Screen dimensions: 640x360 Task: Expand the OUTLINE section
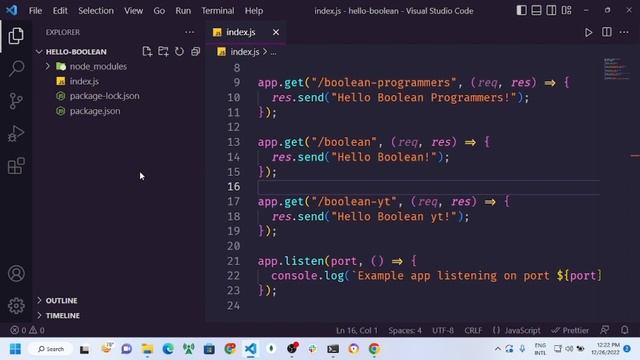[x=39, y=300]
